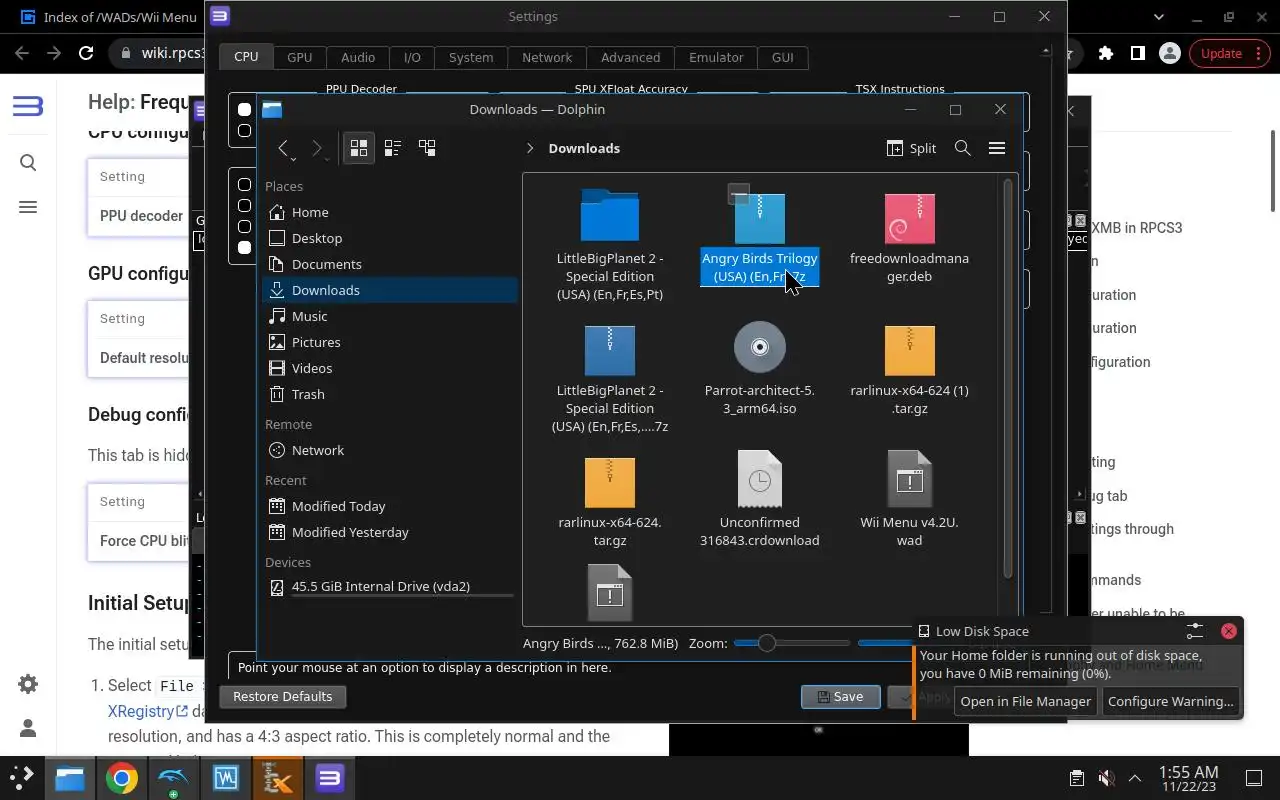The width and height of the screenshot is (1280, 800).
Task: Open the Chrome extensions puzzle icon
Action: click(1105, 53)
